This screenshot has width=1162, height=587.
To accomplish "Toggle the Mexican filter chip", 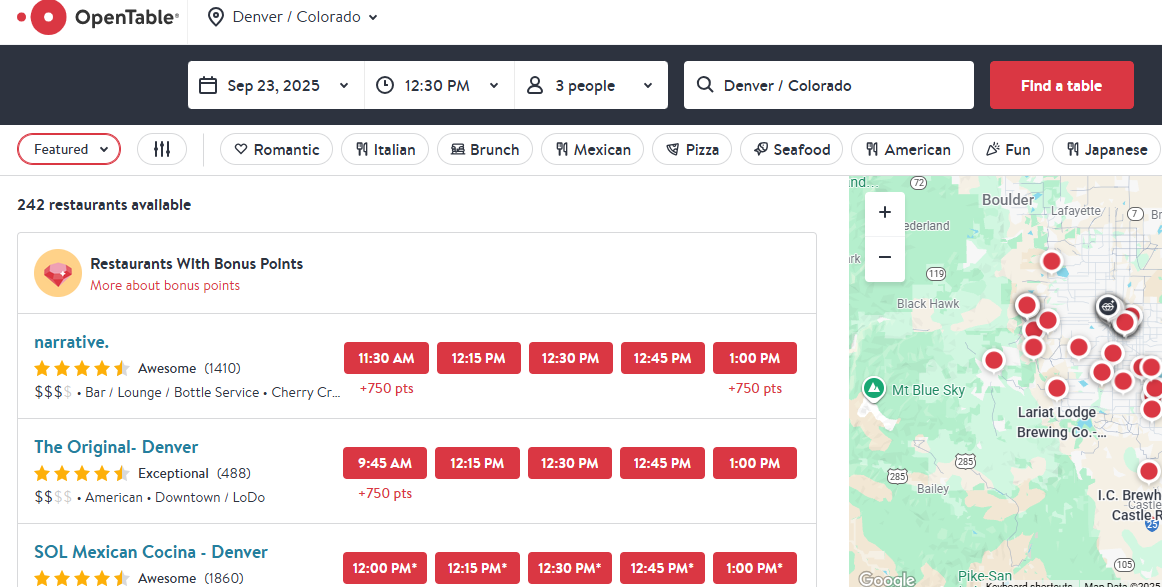I will pyautogui.click(x=593, y=149).
